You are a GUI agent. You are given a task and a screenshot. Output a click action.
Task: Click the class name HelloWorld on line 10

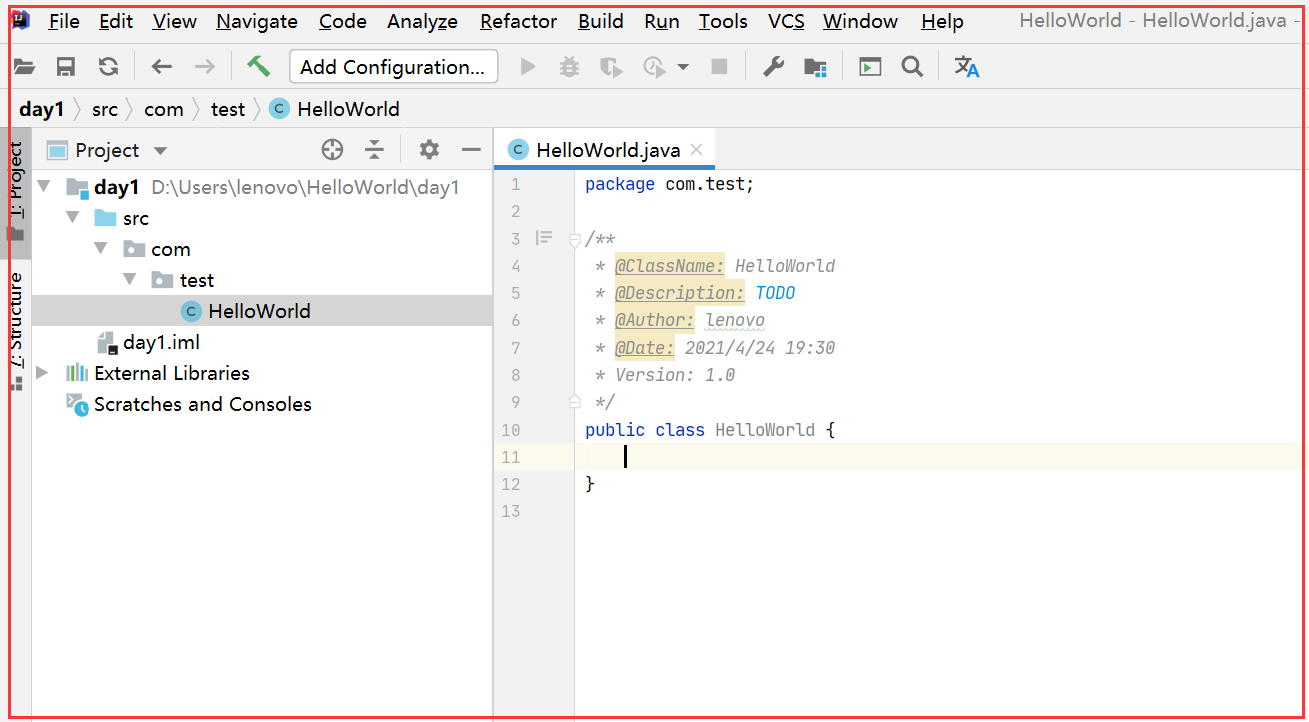[x=765, y=430]
